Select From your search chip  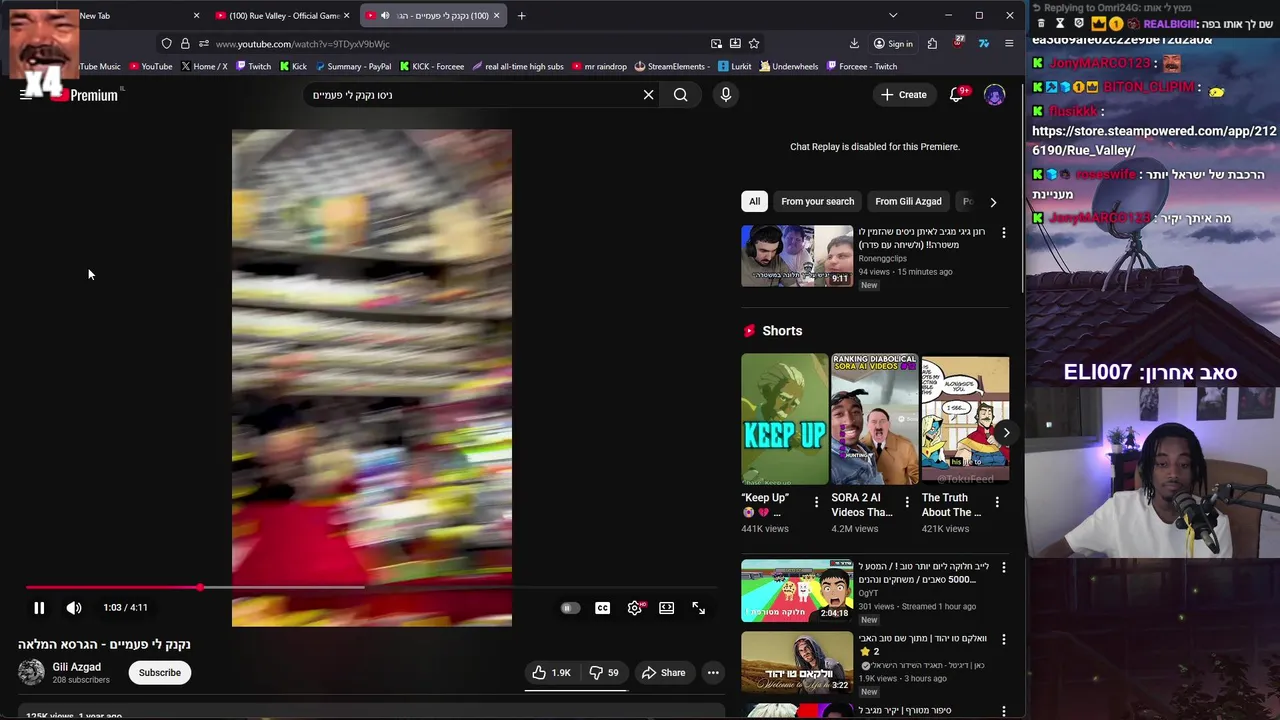(818, 201)
